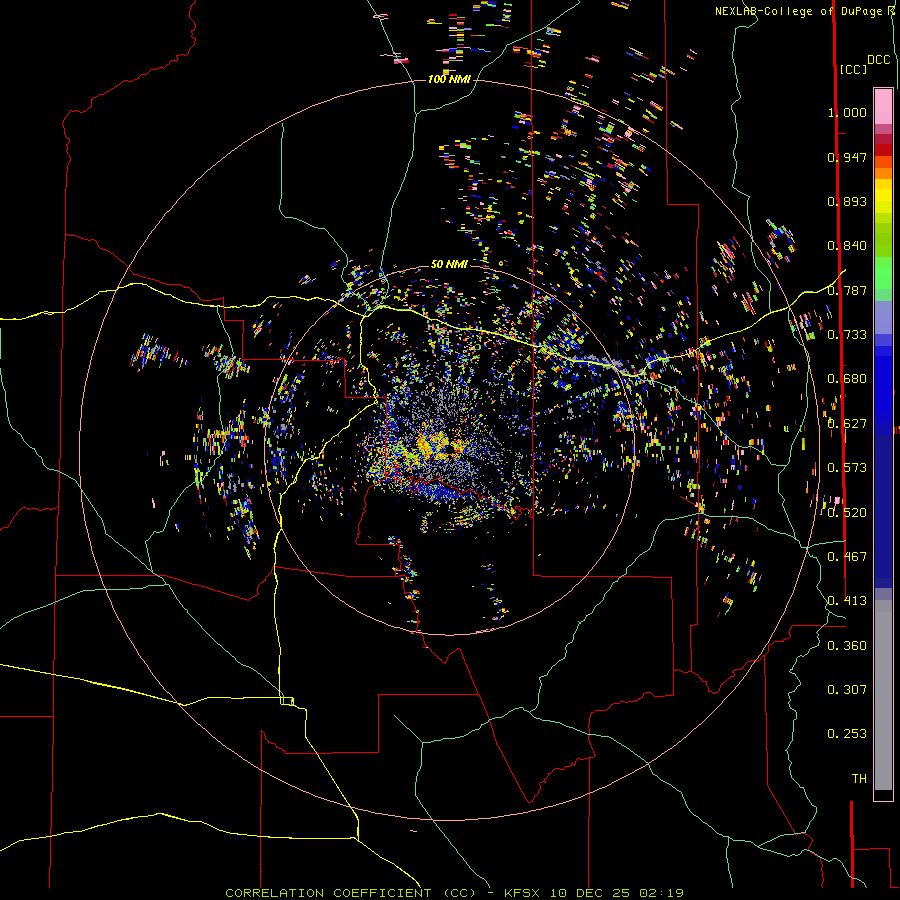
Task: Pick the 0.893 legend value
Action: 847,201
